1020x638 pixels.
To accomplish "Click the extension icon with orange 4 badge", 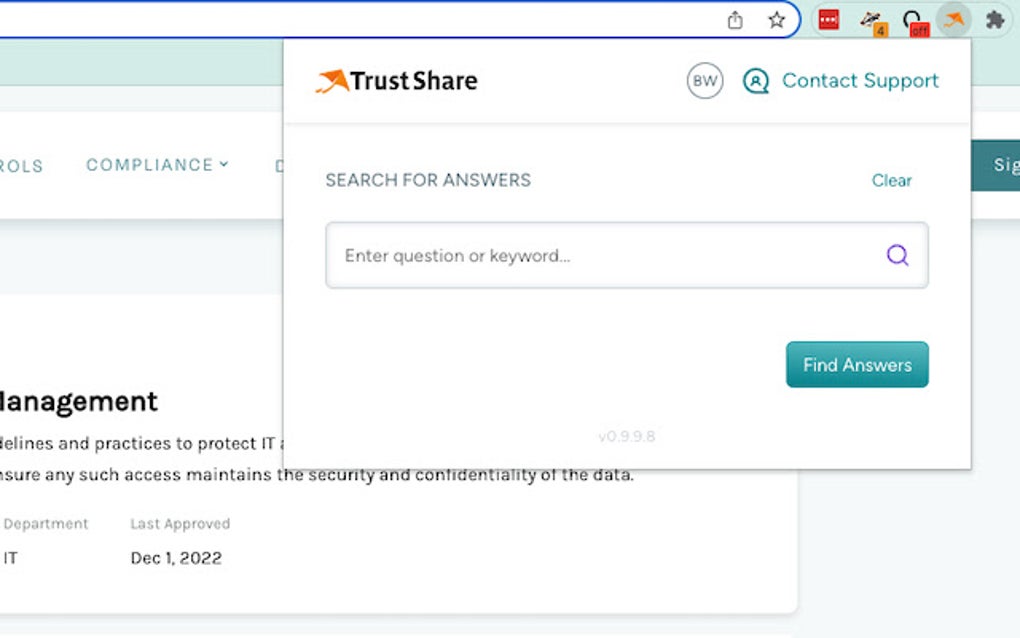I will pos(871,17).
